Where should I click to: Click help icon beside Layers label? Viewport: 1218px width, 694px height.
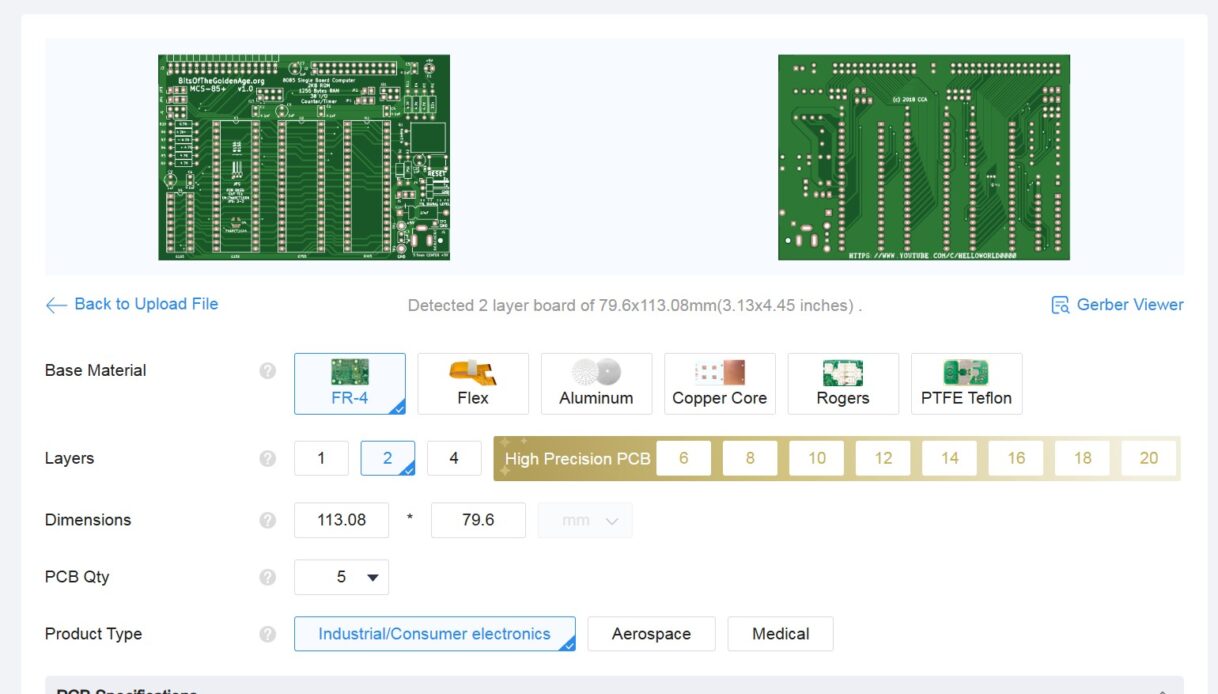point(267,459)
